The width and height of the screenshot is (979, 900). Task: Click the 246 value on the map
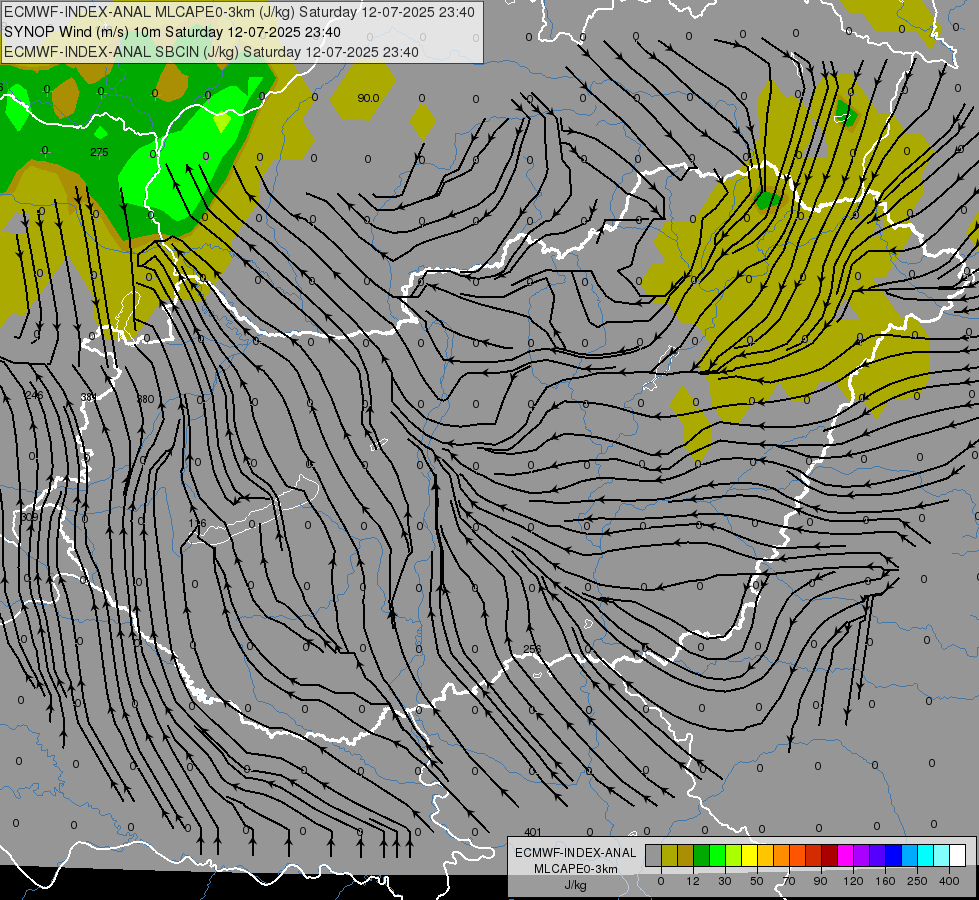[x=34, y=395]
